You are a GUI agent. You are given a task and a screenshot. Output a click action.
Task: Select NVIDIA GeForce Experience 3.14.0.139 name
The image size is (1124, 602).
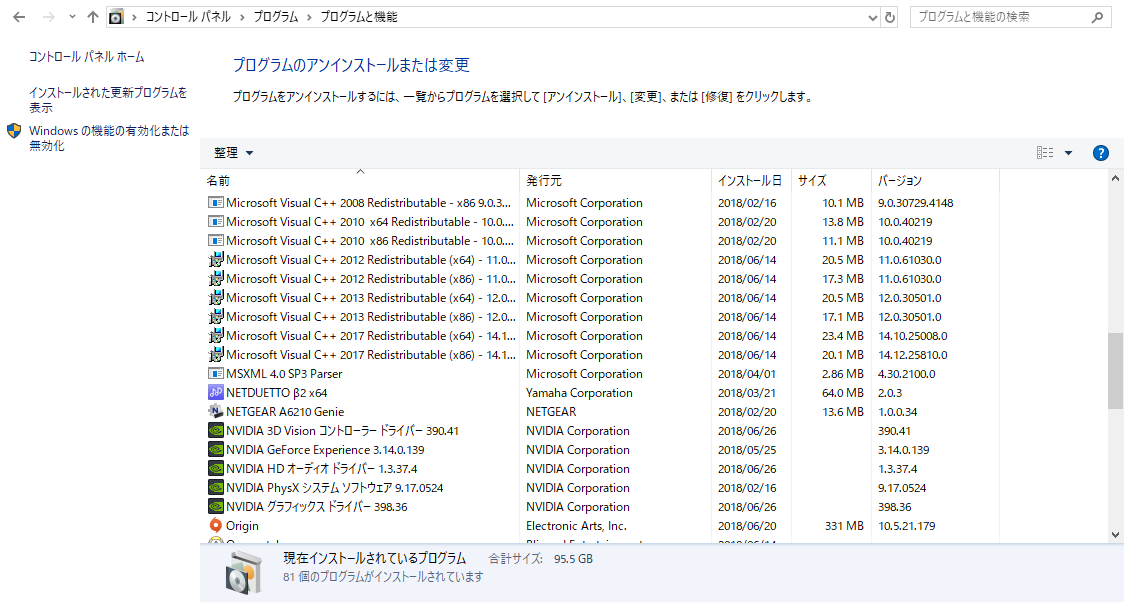click(x=325, y=450)
